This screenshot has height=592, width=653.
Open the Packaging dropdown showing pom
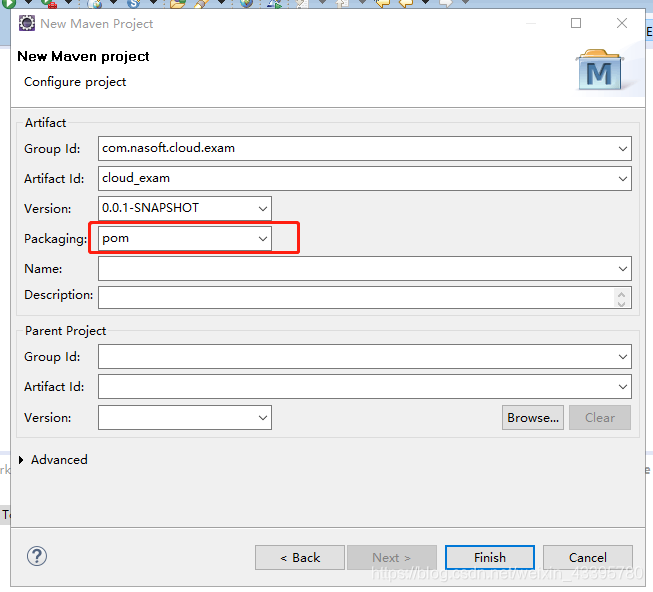[262, 239]
